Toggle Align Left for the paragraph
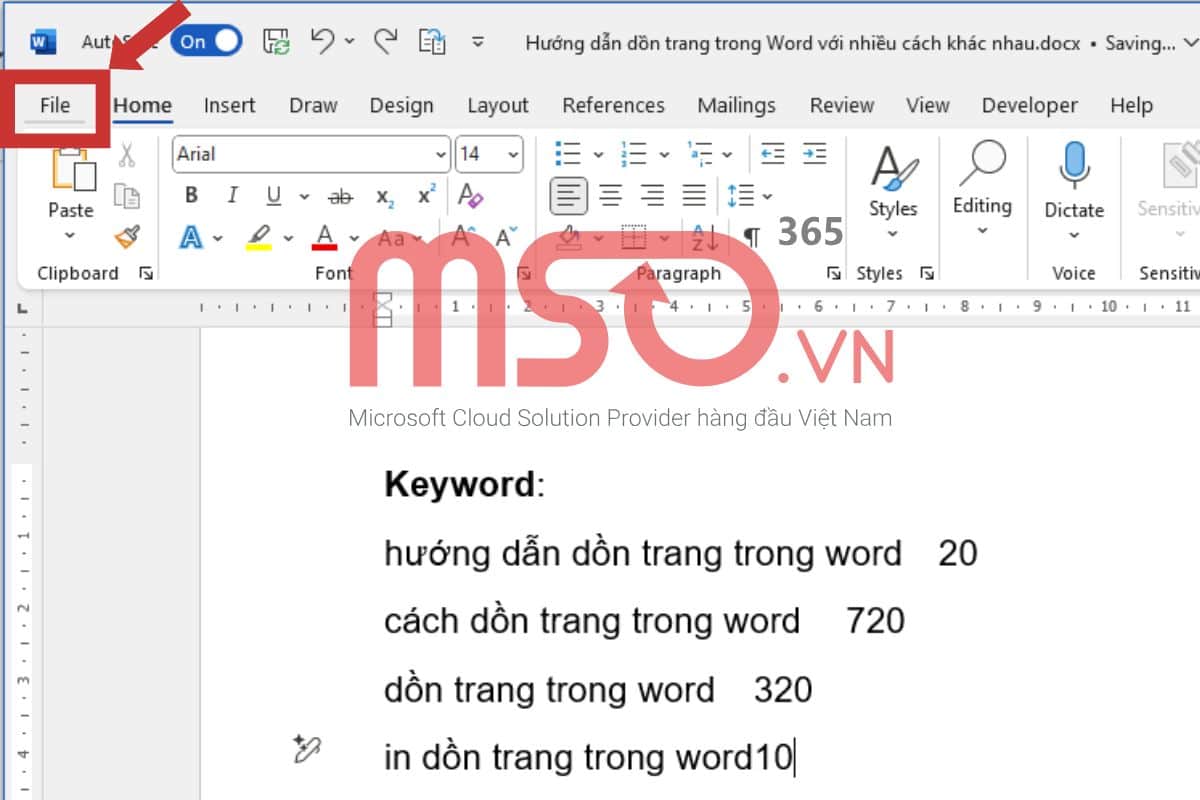Viewport: 1200px width, 800px height. click(569, 195)
